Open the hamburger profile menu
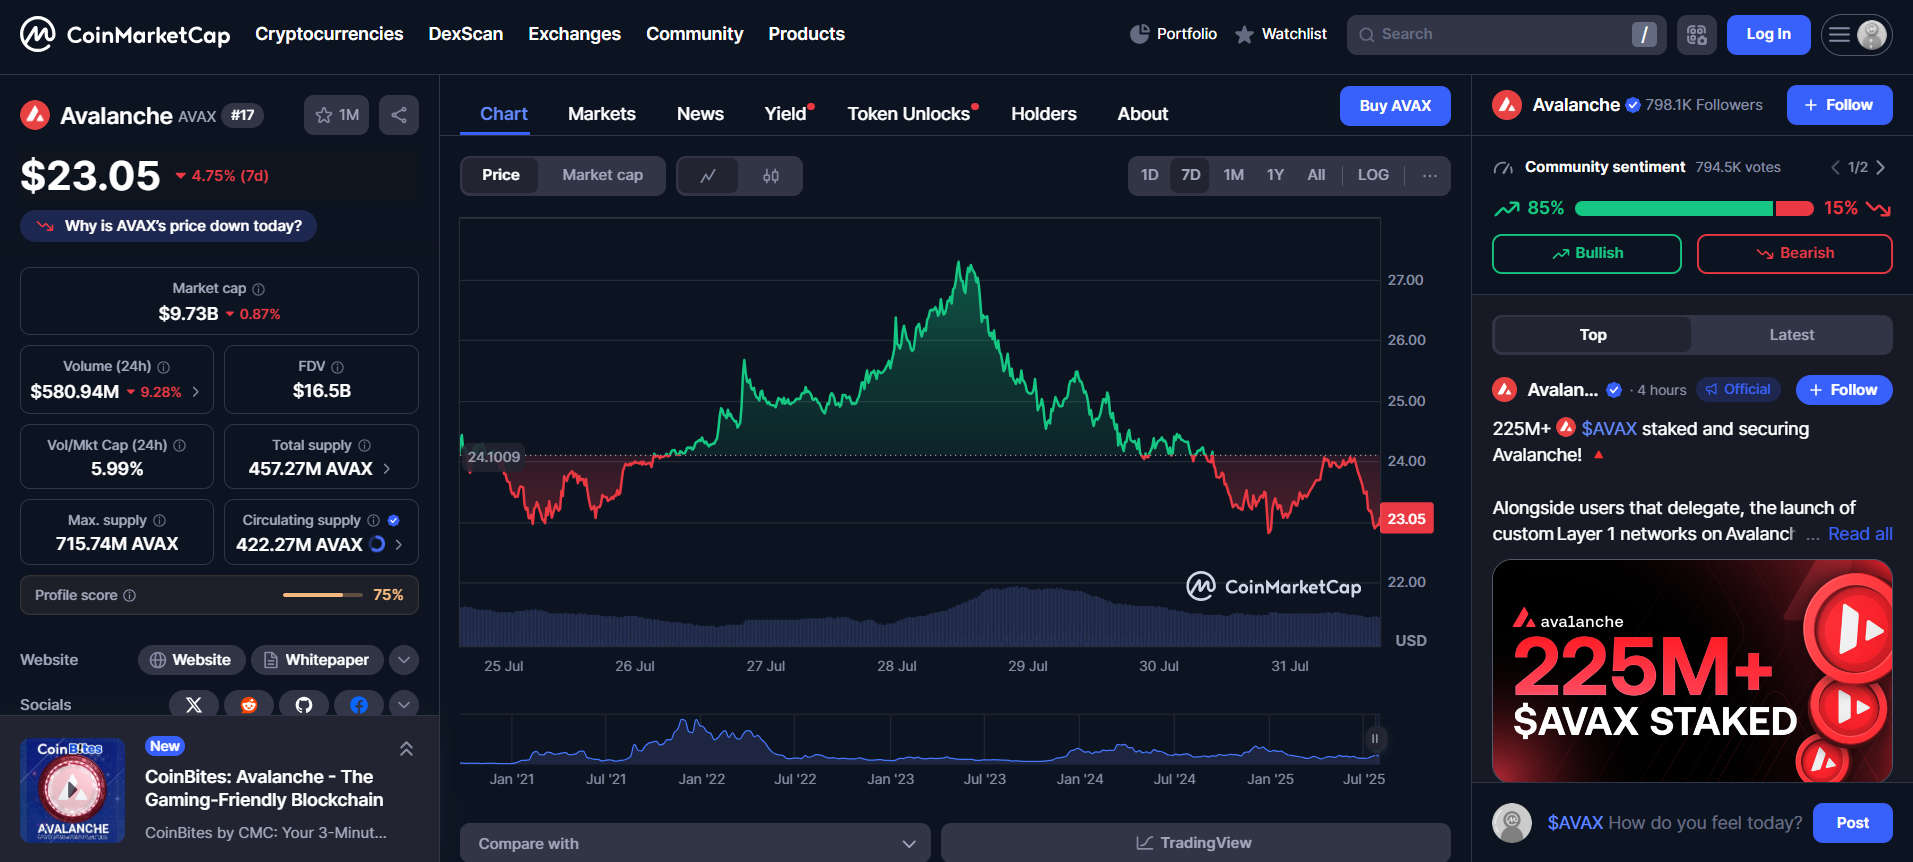Viewport: 1913px width, 862px height. click(1856, 35)
